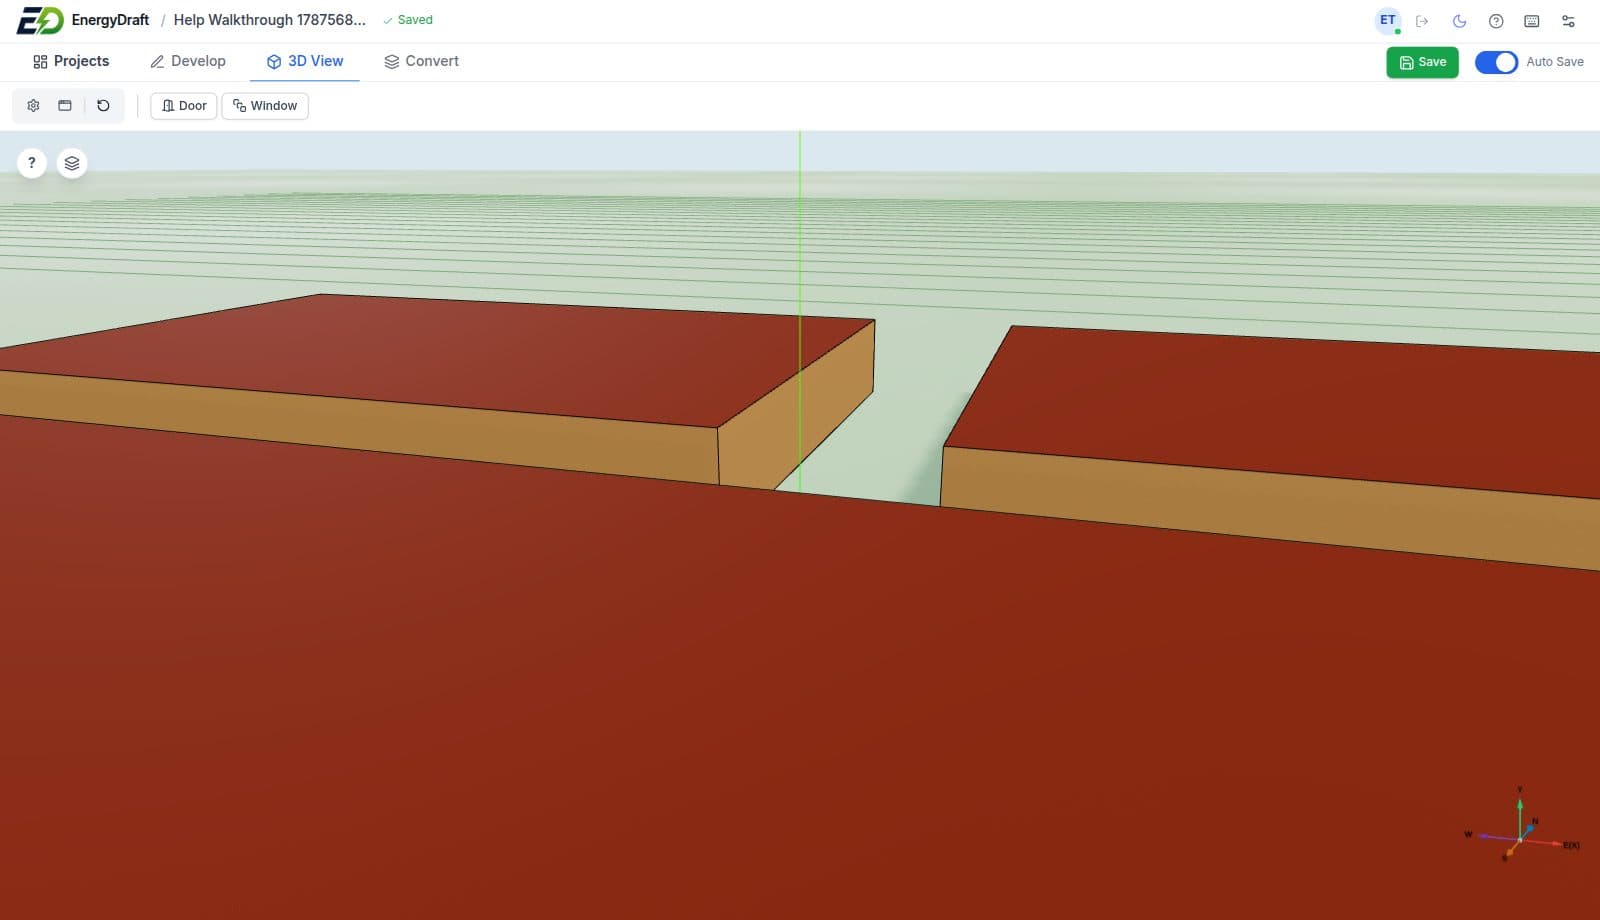The height and width of the screenshot is (920, 1600).
Task: Open the layers panel button in the viewport
Action: click(x=72, y=163)
